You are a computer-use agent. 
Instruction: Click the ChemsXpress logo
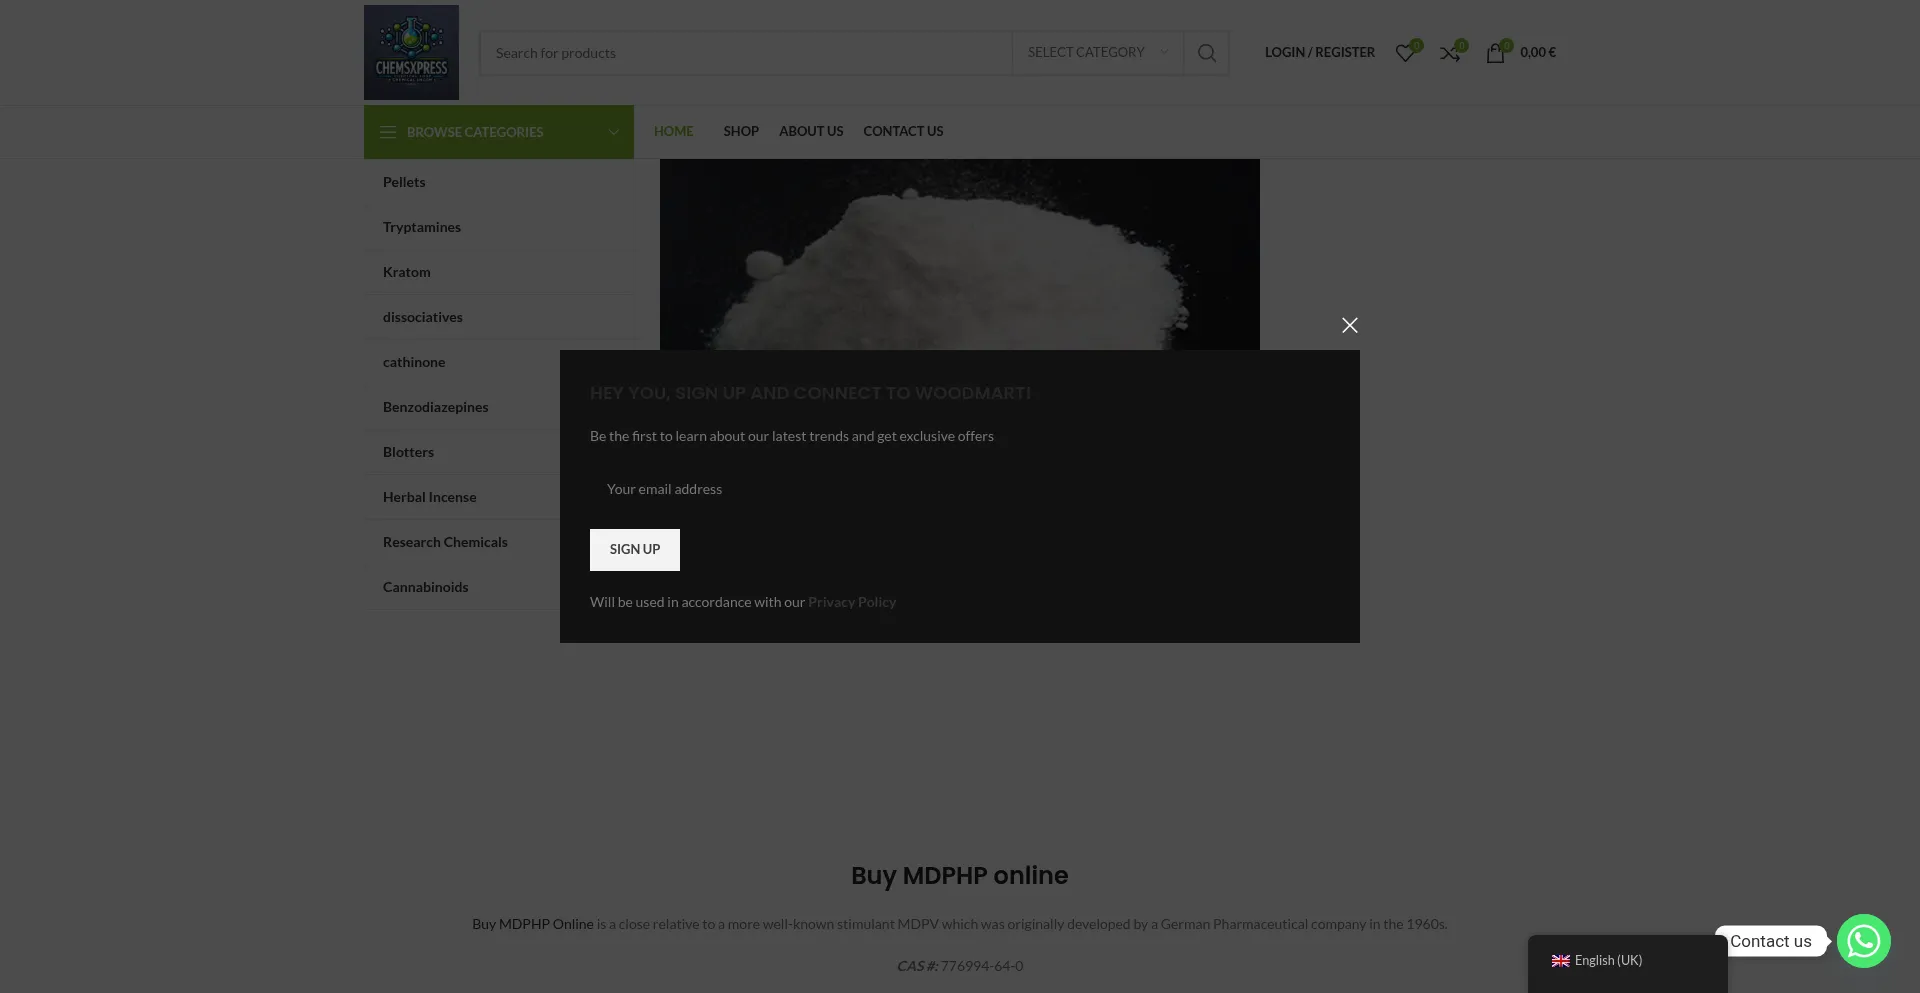pos(411,52)
